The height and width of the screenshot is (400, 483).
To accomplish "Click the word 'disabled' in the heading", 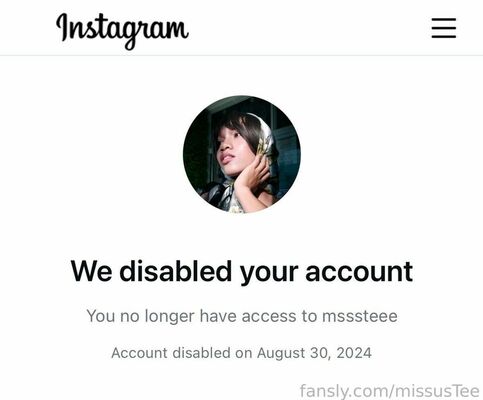I will (176, 271).
